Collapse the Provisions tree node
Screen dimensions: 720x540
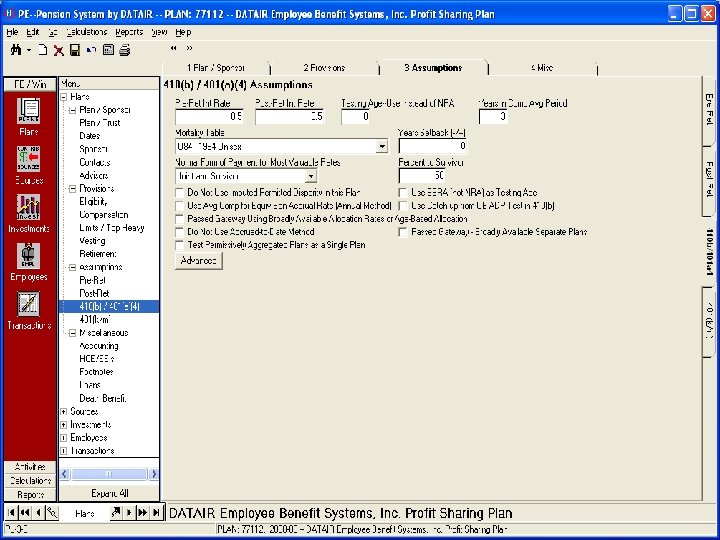pos(73,189)
